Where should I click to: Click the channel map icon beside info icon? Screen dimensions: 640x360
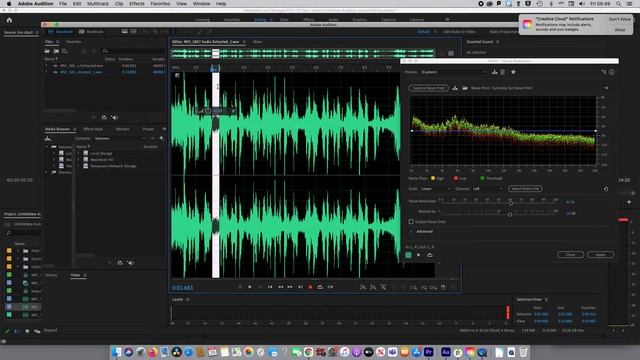coord(603,72)
